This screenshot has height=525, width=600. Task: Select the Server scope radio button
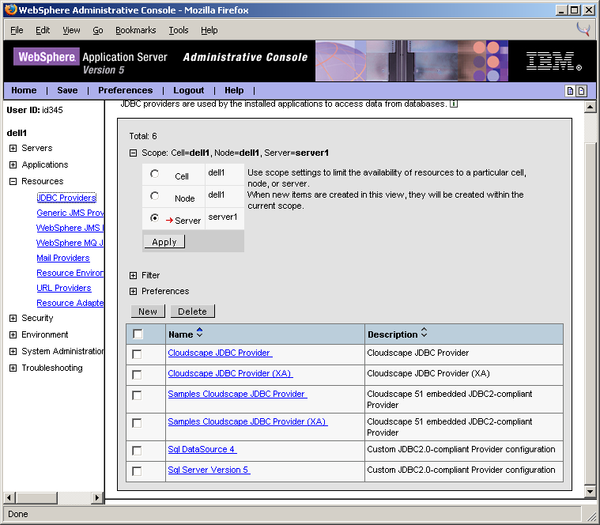(155, 218)
